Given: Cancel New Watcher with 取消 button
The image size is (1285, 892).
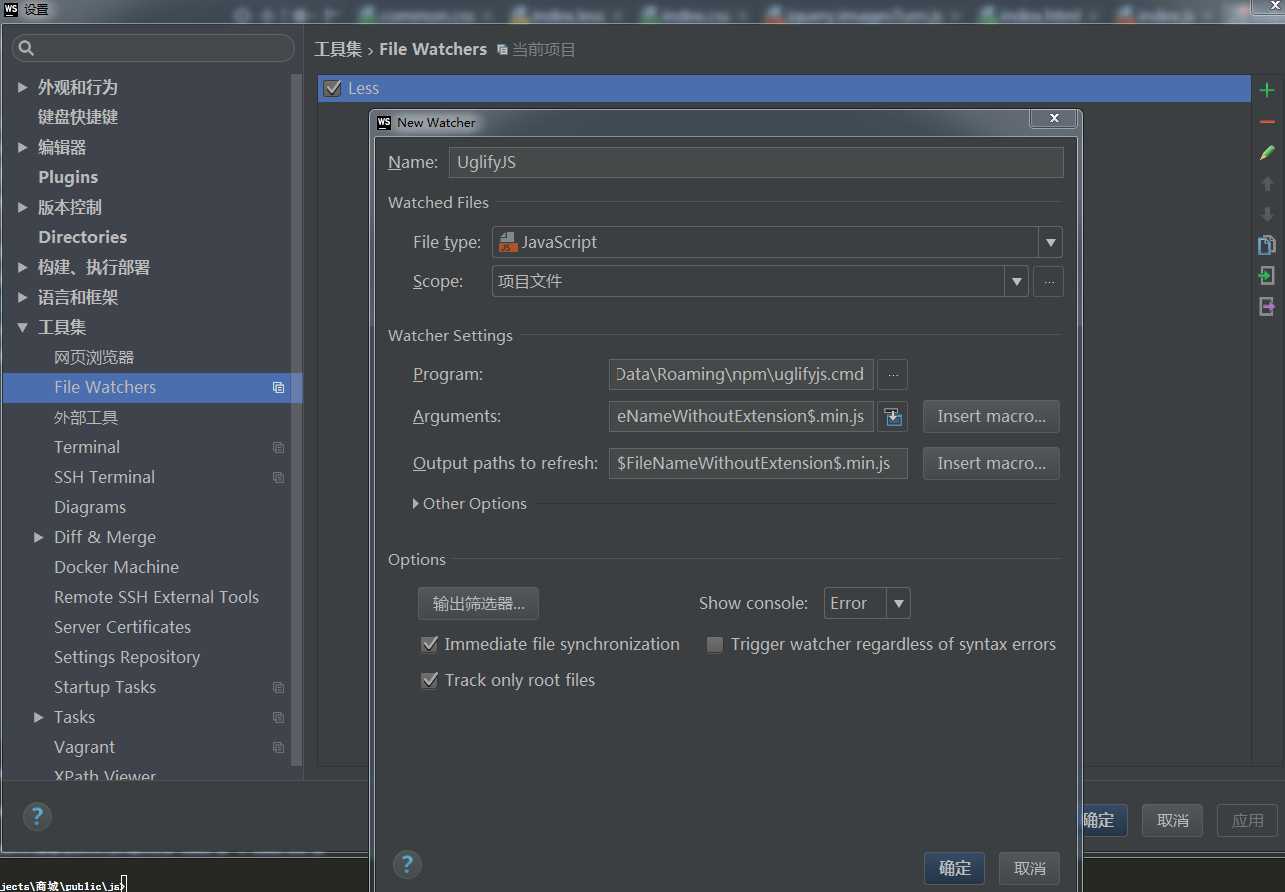Looking at the screenshot, I should click(x=1030, y=868).
